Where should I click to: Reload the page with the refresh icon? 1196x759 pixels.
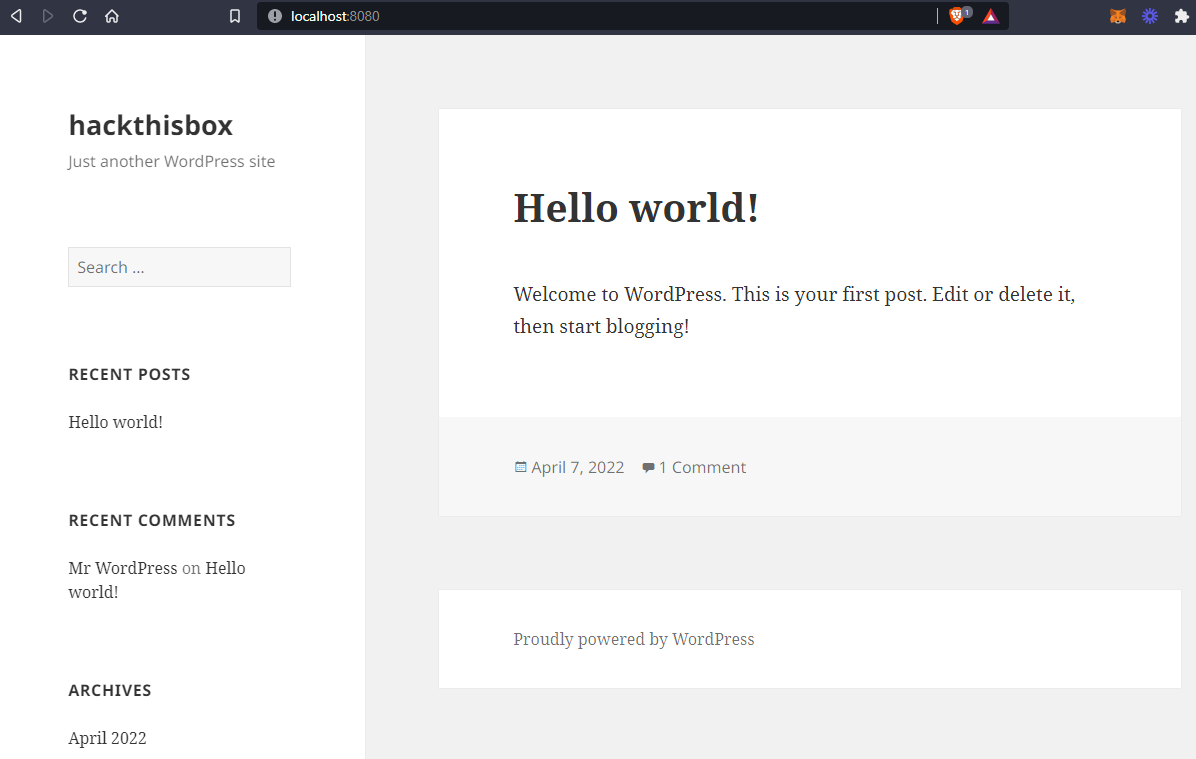coord(79,16)
